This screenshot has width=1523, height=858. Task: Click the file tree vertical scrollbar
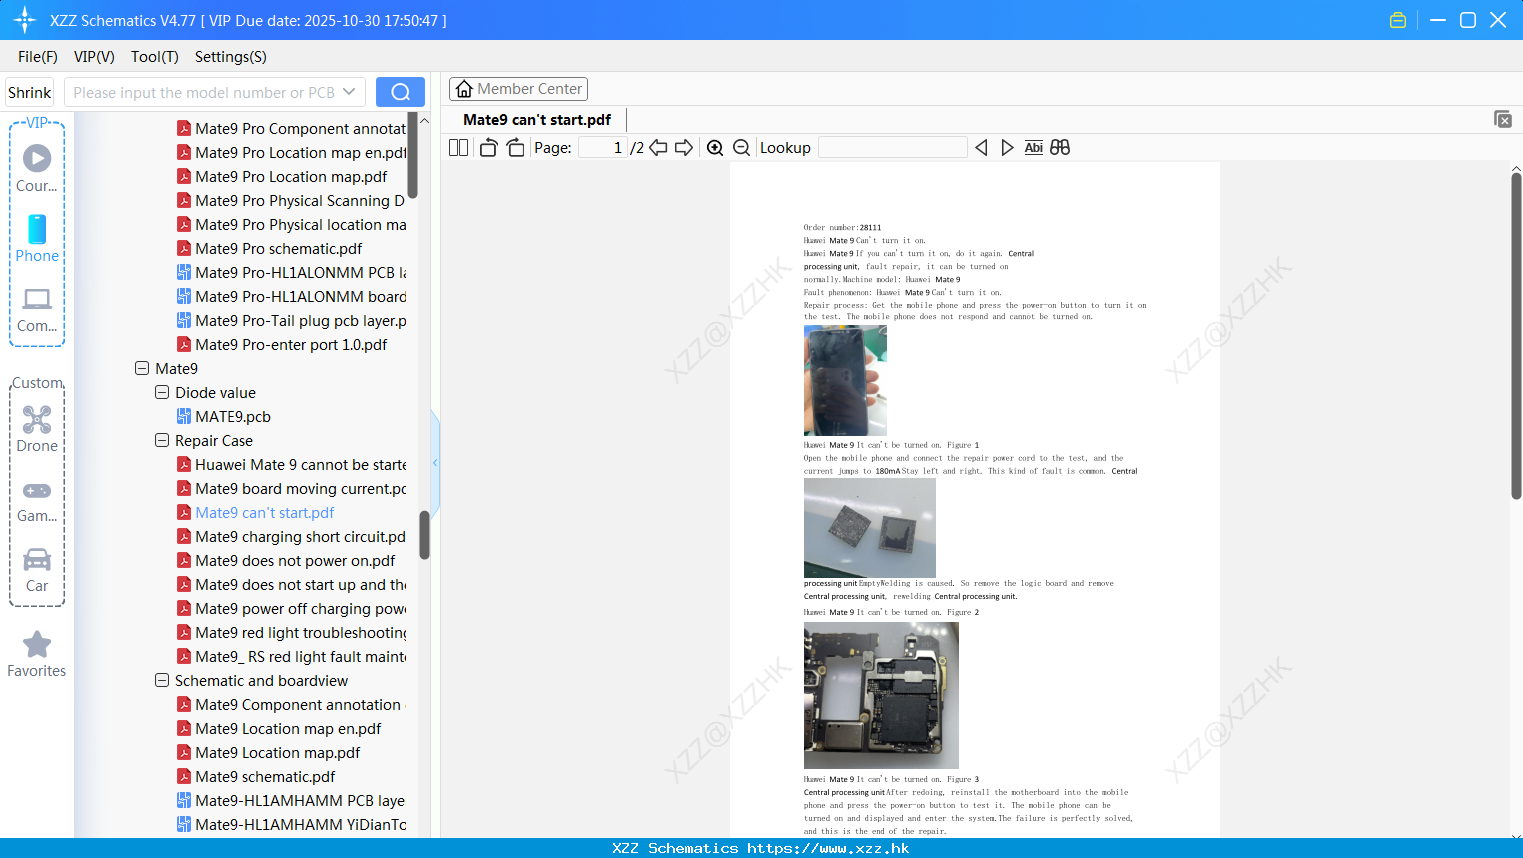pyautogui.click(x=424, y=535)
